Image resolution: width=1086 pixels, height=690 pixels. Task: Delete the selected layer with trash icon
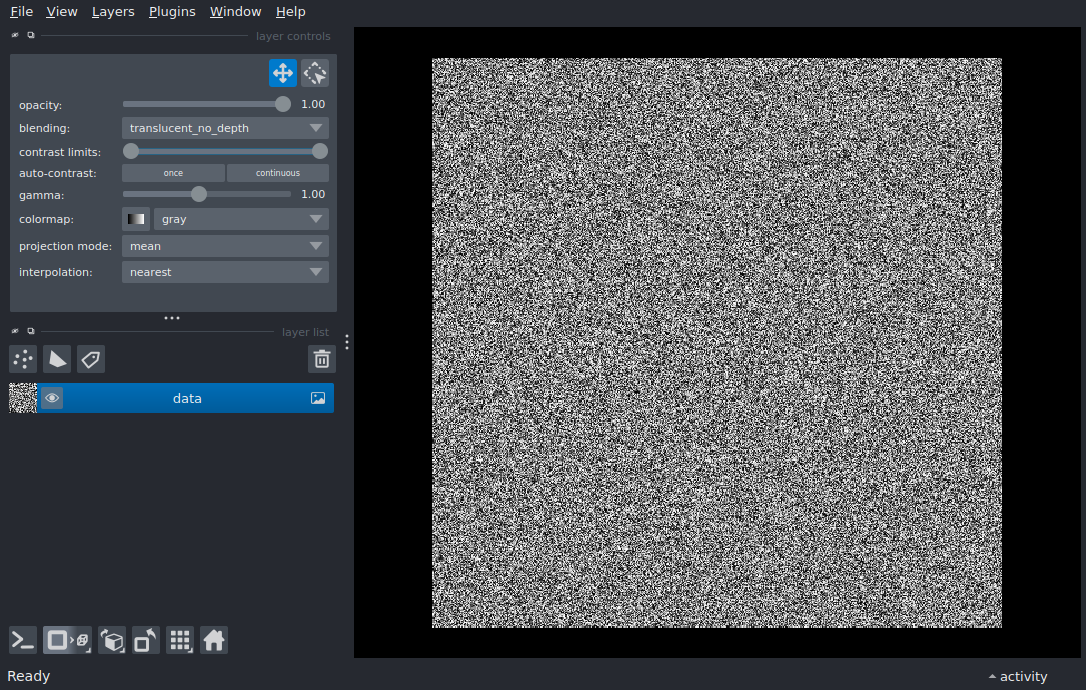pyautogui.click(x=321, y=359)
